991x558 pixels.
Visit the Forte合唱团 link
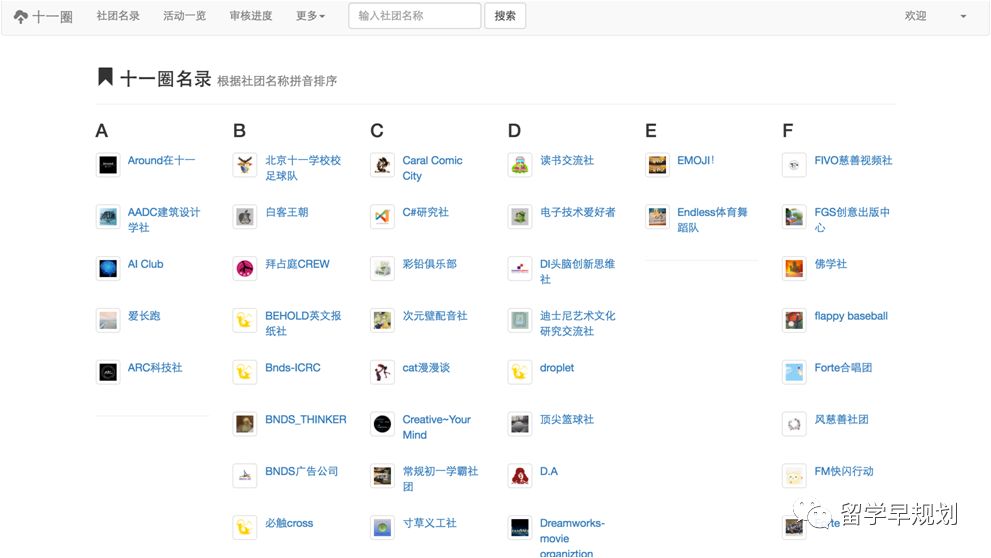[843, 368]
